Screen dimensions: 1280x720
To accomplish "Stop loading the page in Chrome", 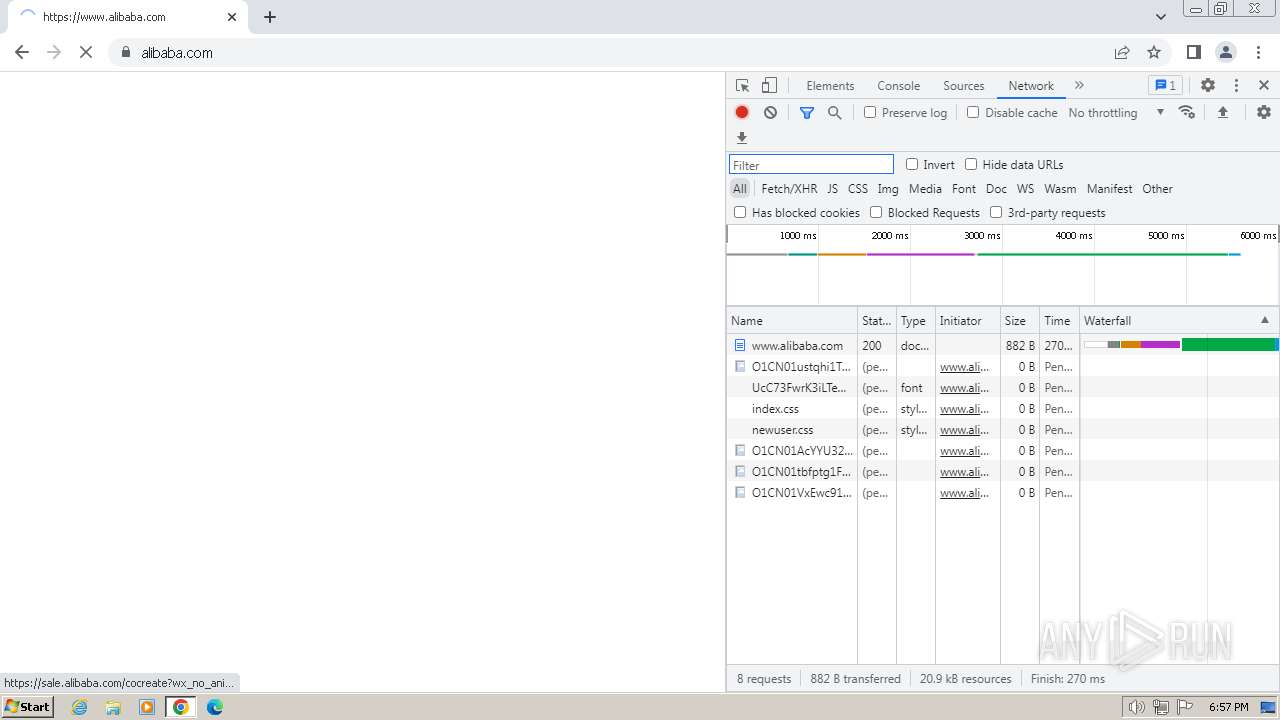I will [86, 53].
